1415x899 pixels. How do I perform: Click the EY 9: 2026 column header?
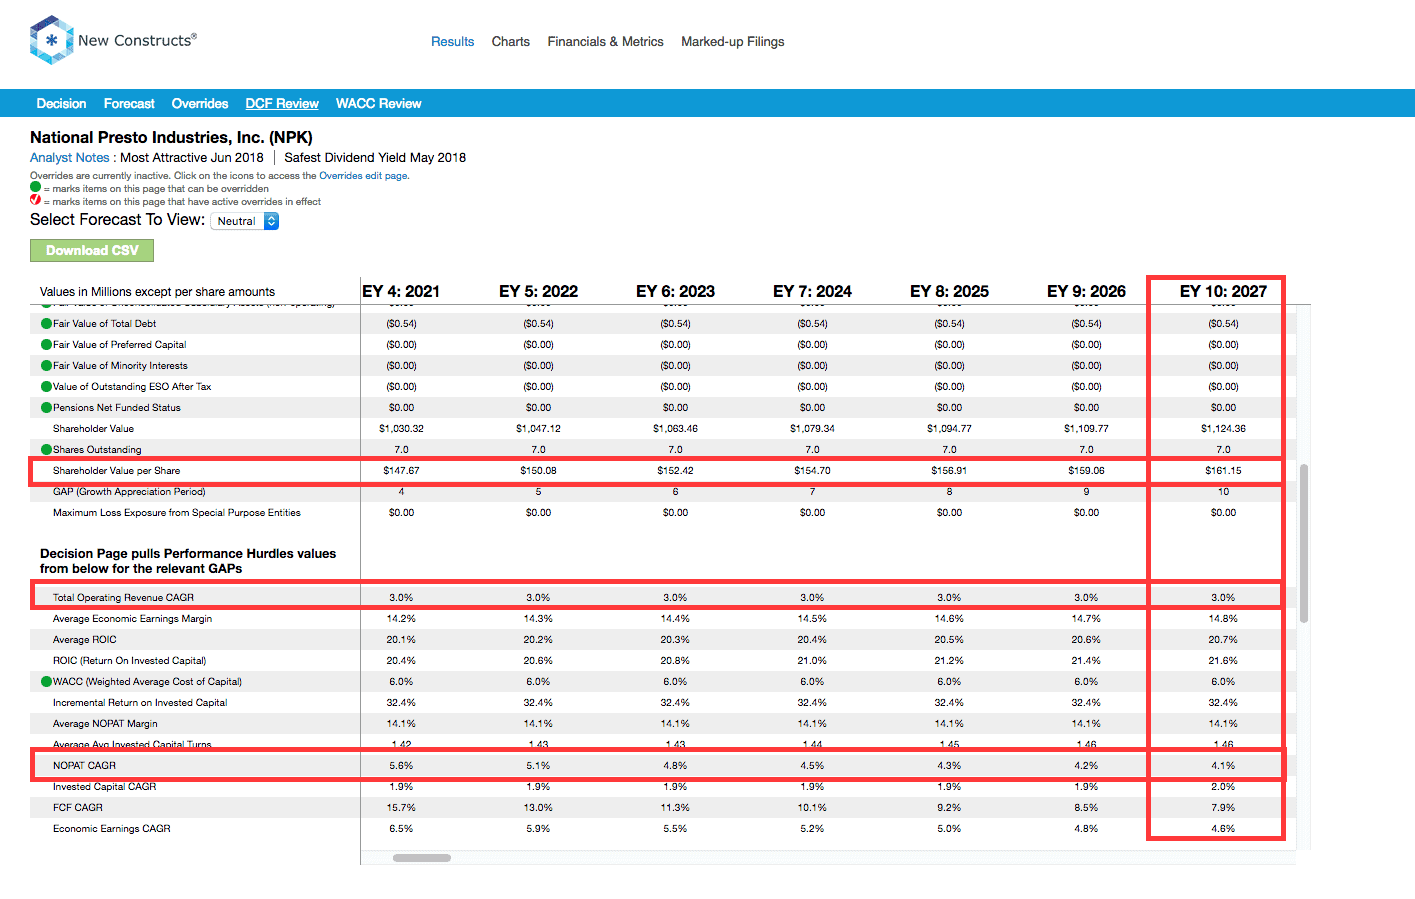pyautogui.click(x=1086, y=291)
